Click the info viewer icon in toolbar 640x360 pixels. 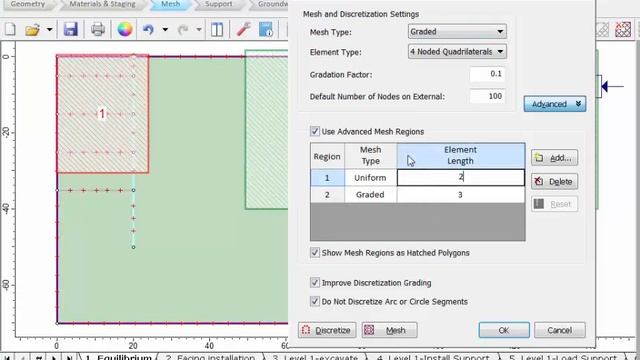point(266,29)
